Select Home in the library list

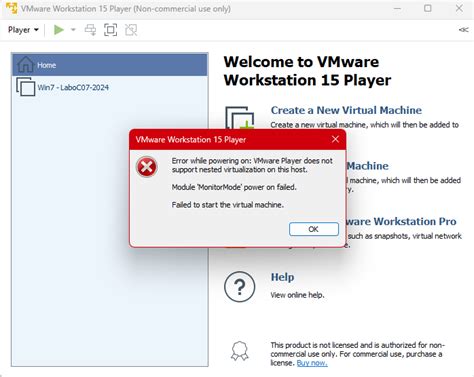point(110,65)
